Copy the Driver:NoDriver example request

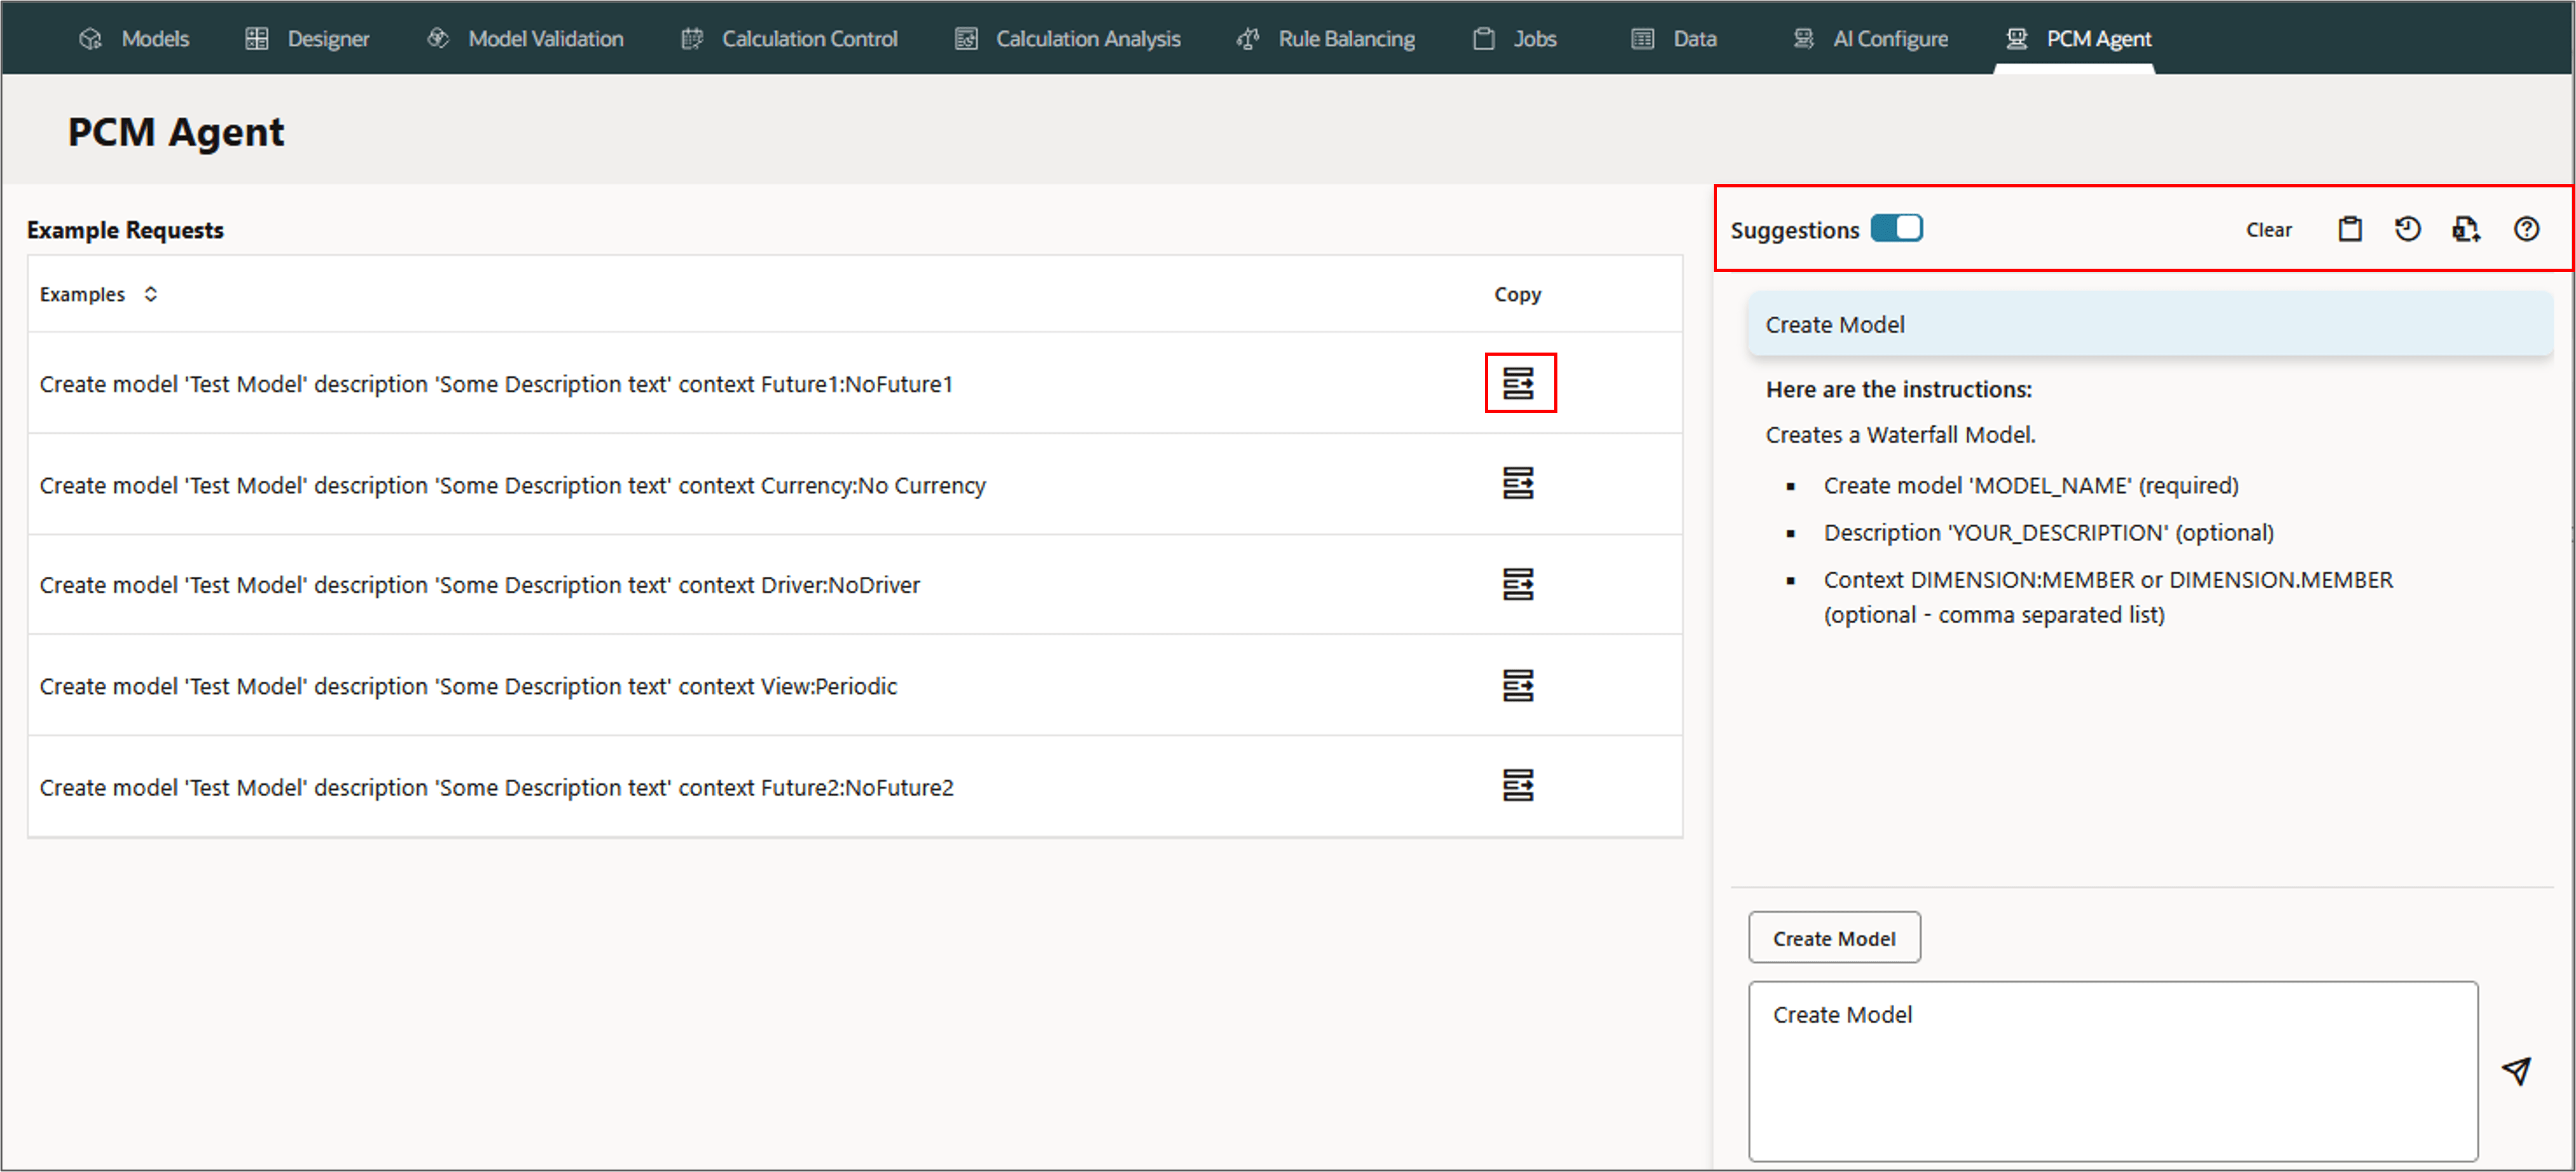click(x=1518, y=584)
